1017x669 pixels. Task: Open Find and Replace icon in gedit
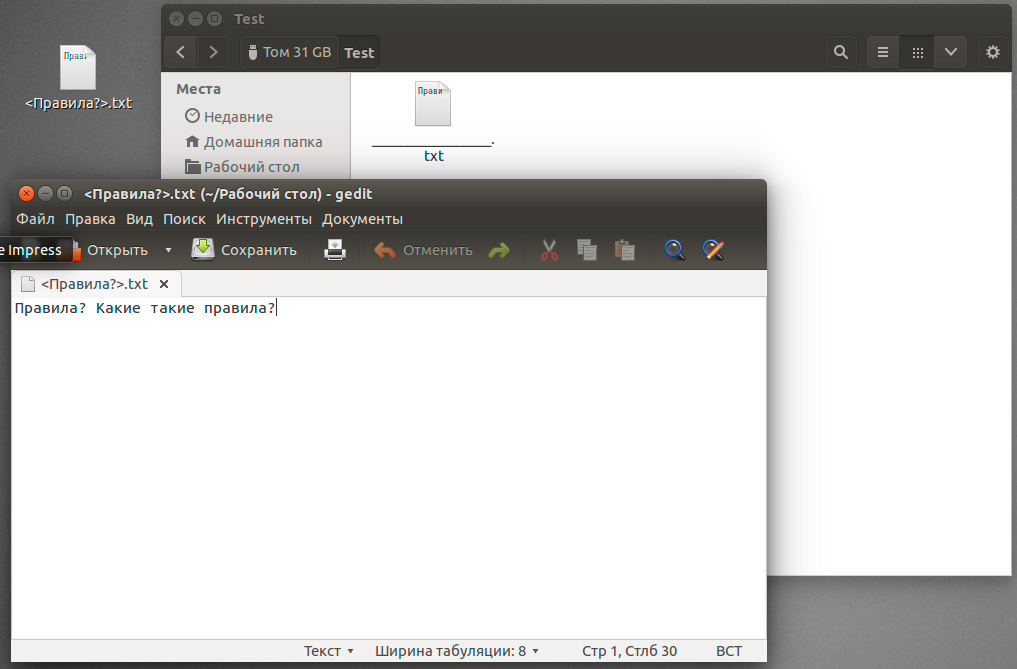[x=713, y=250]
